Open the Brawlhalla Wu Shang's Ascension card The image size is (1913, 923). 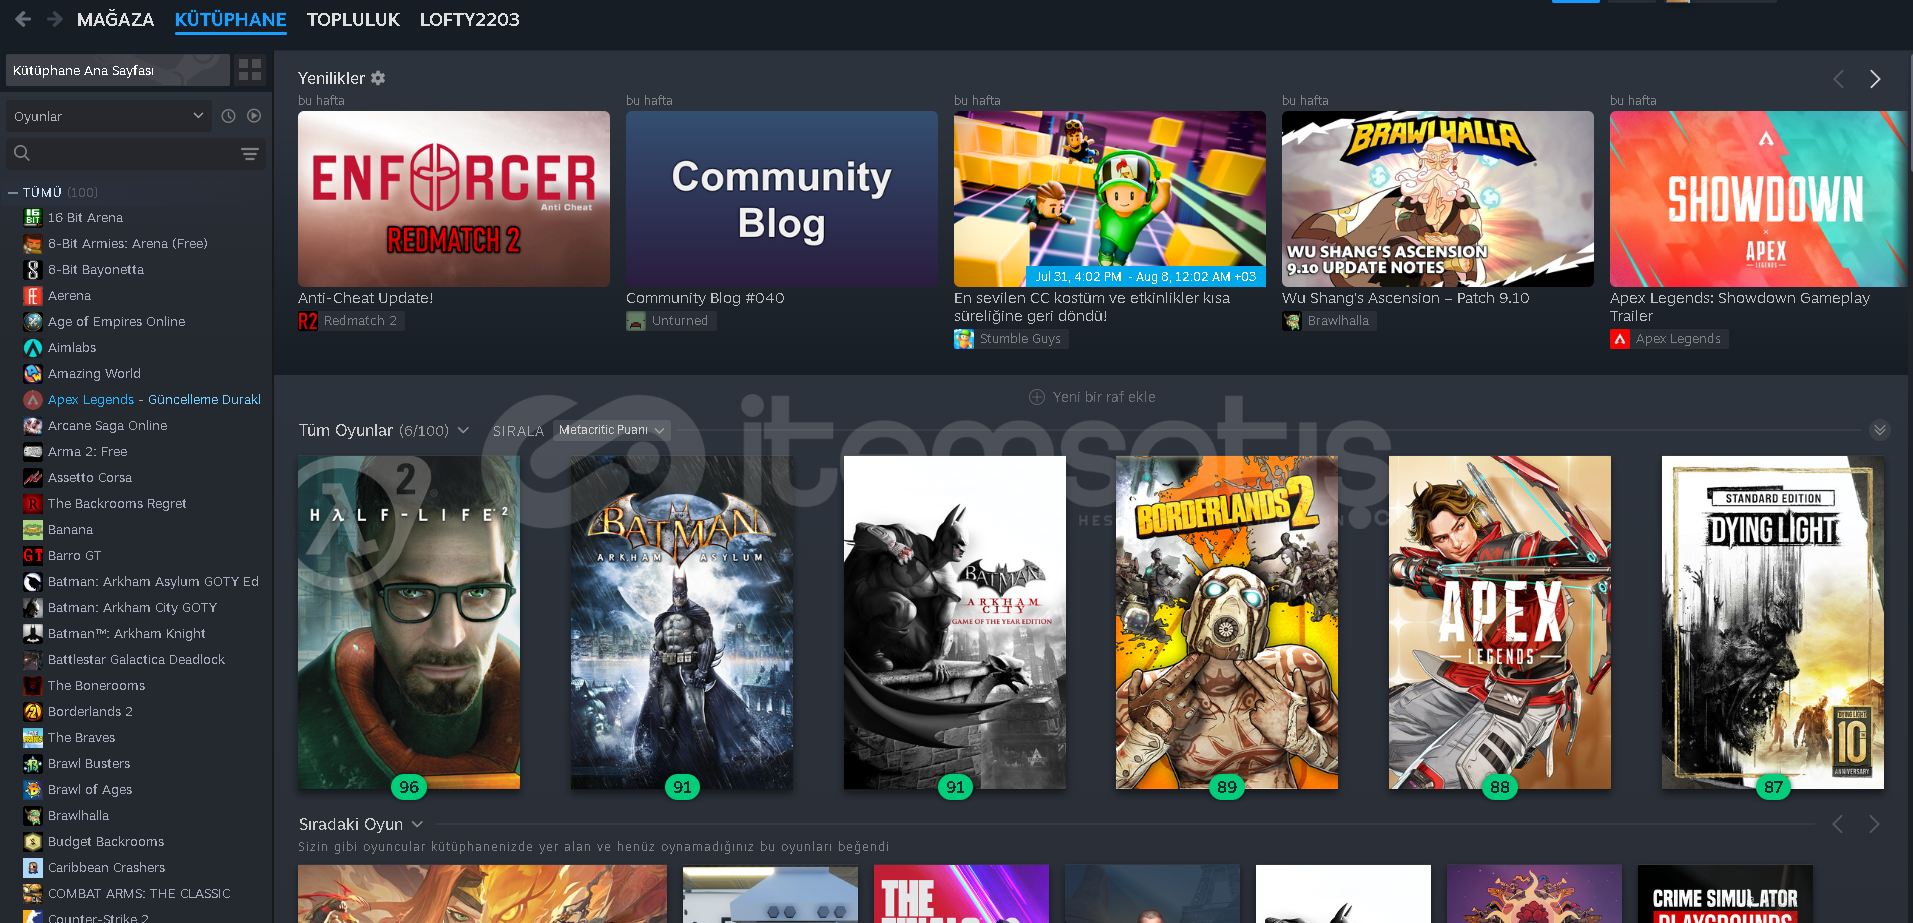(1438, 199)
